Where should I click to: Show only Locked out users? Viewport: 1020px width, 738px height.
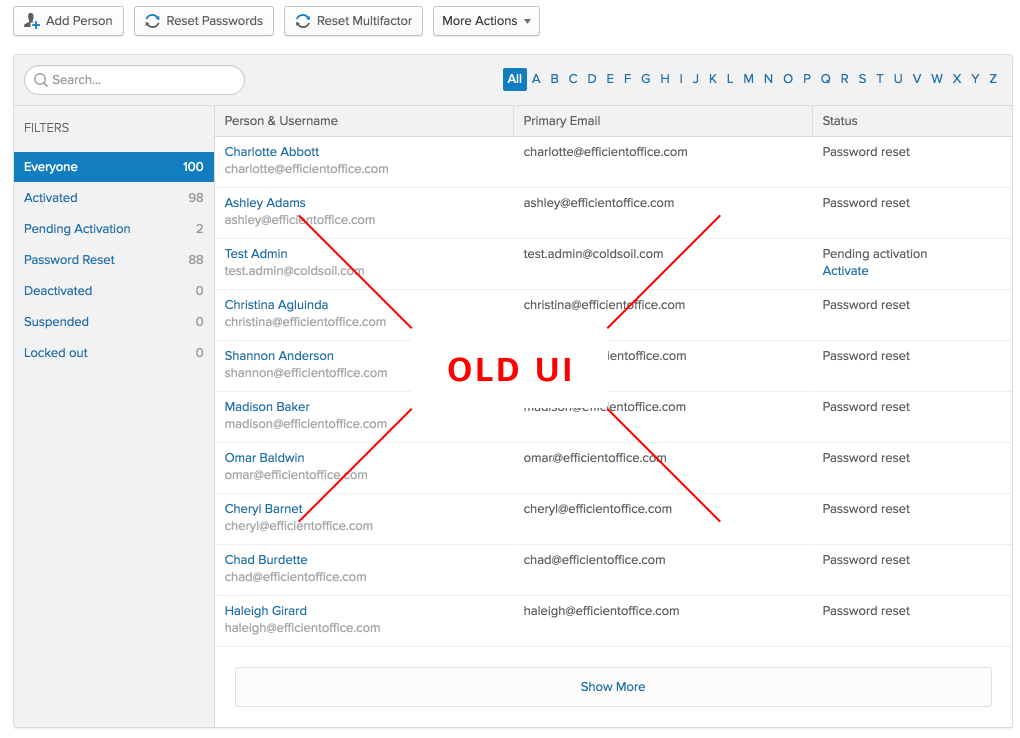[55, 352]
